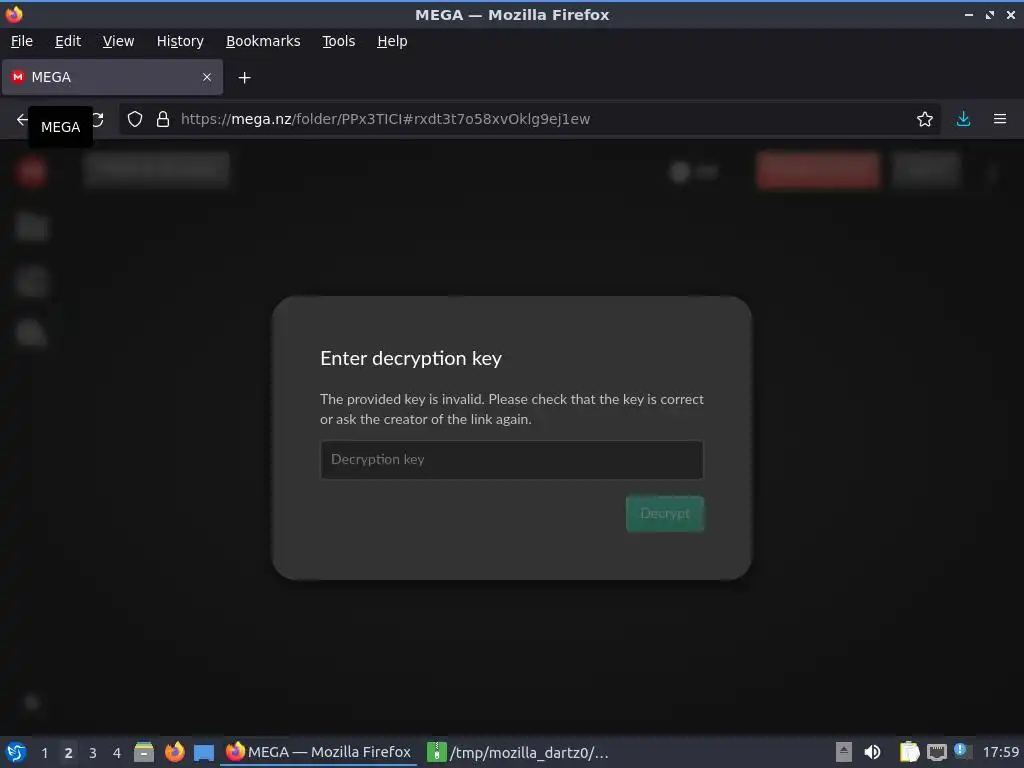Open the Bookmarks menu
Image resolution: width=1024 pixels, height=768 pixels.
point(263,41)
